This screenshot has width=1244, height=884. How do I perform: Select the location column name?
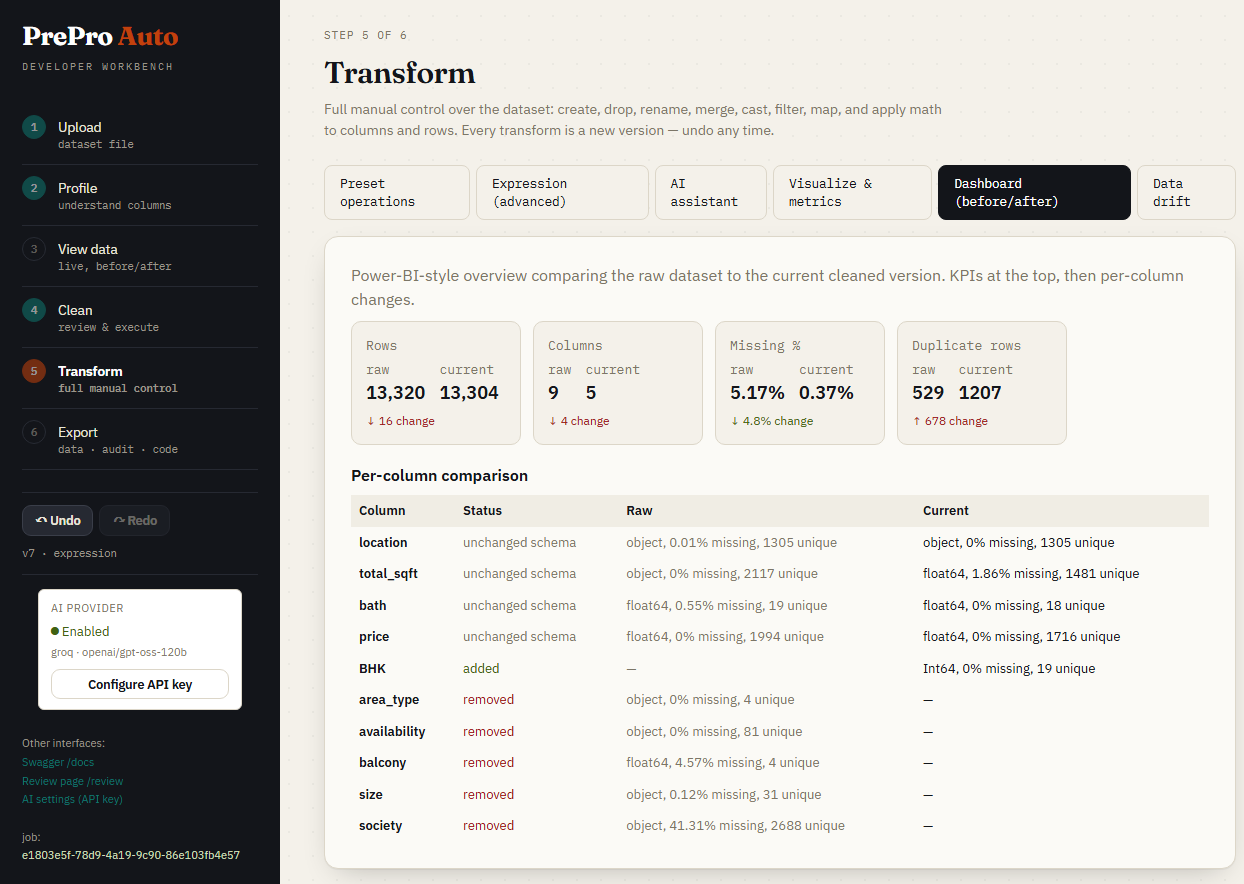click(383, 542)
